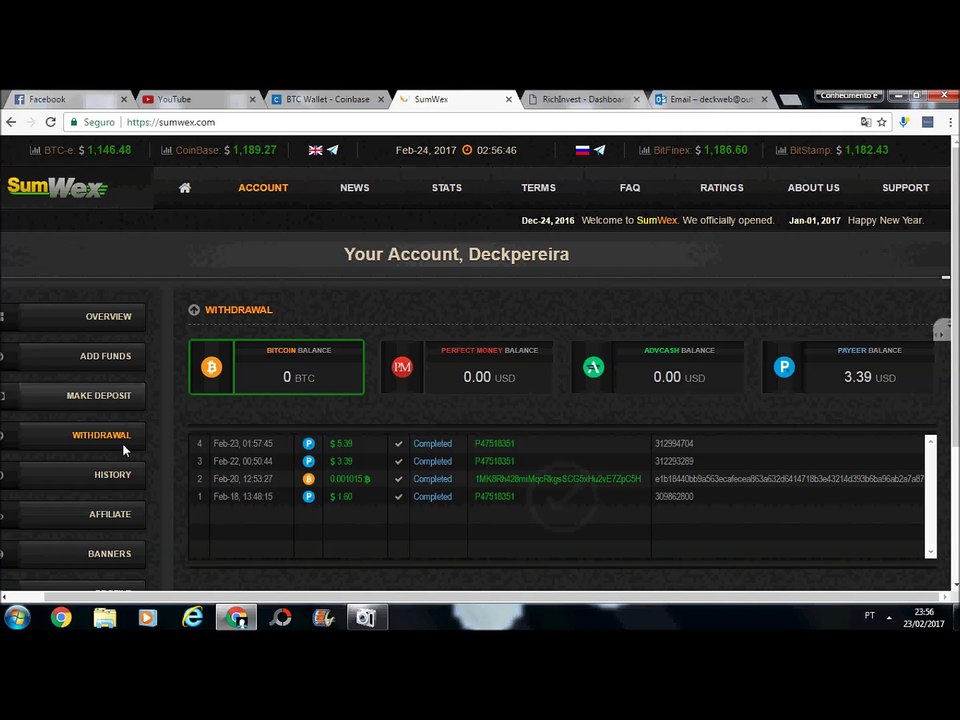Open NEWS in top navigation

354,188
